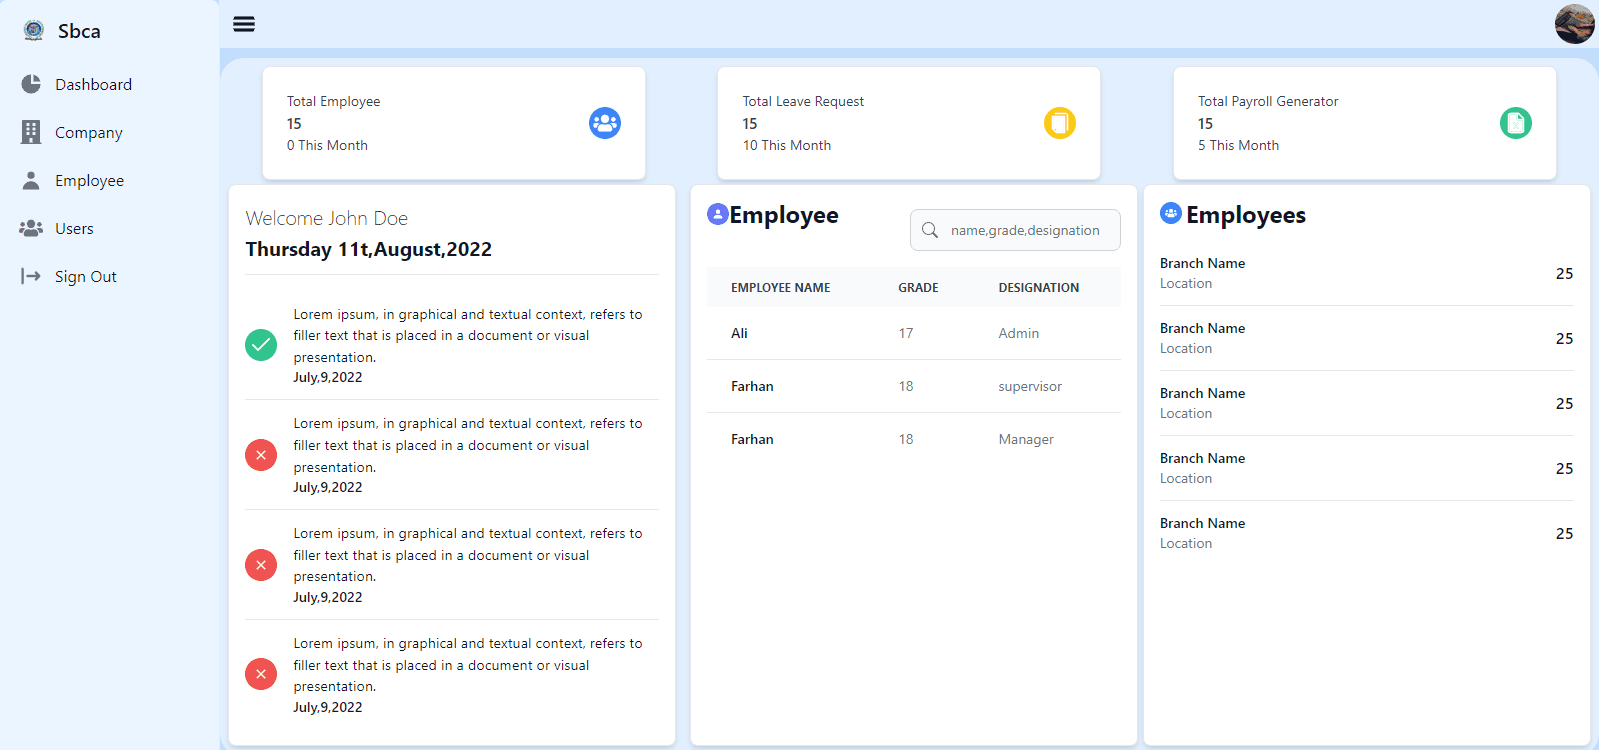The width and height of the screenshot is (1599, 750).
Task: Go to Company in the sidebar
Action: (89, 132)
